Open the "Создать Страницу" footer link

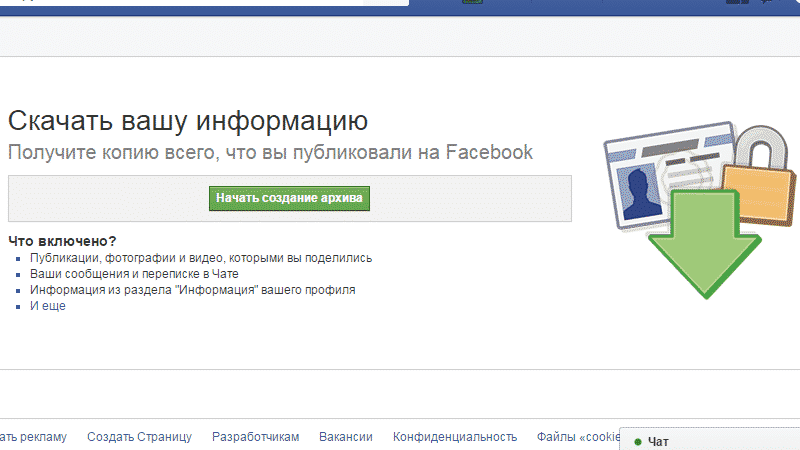coord(139,437)
